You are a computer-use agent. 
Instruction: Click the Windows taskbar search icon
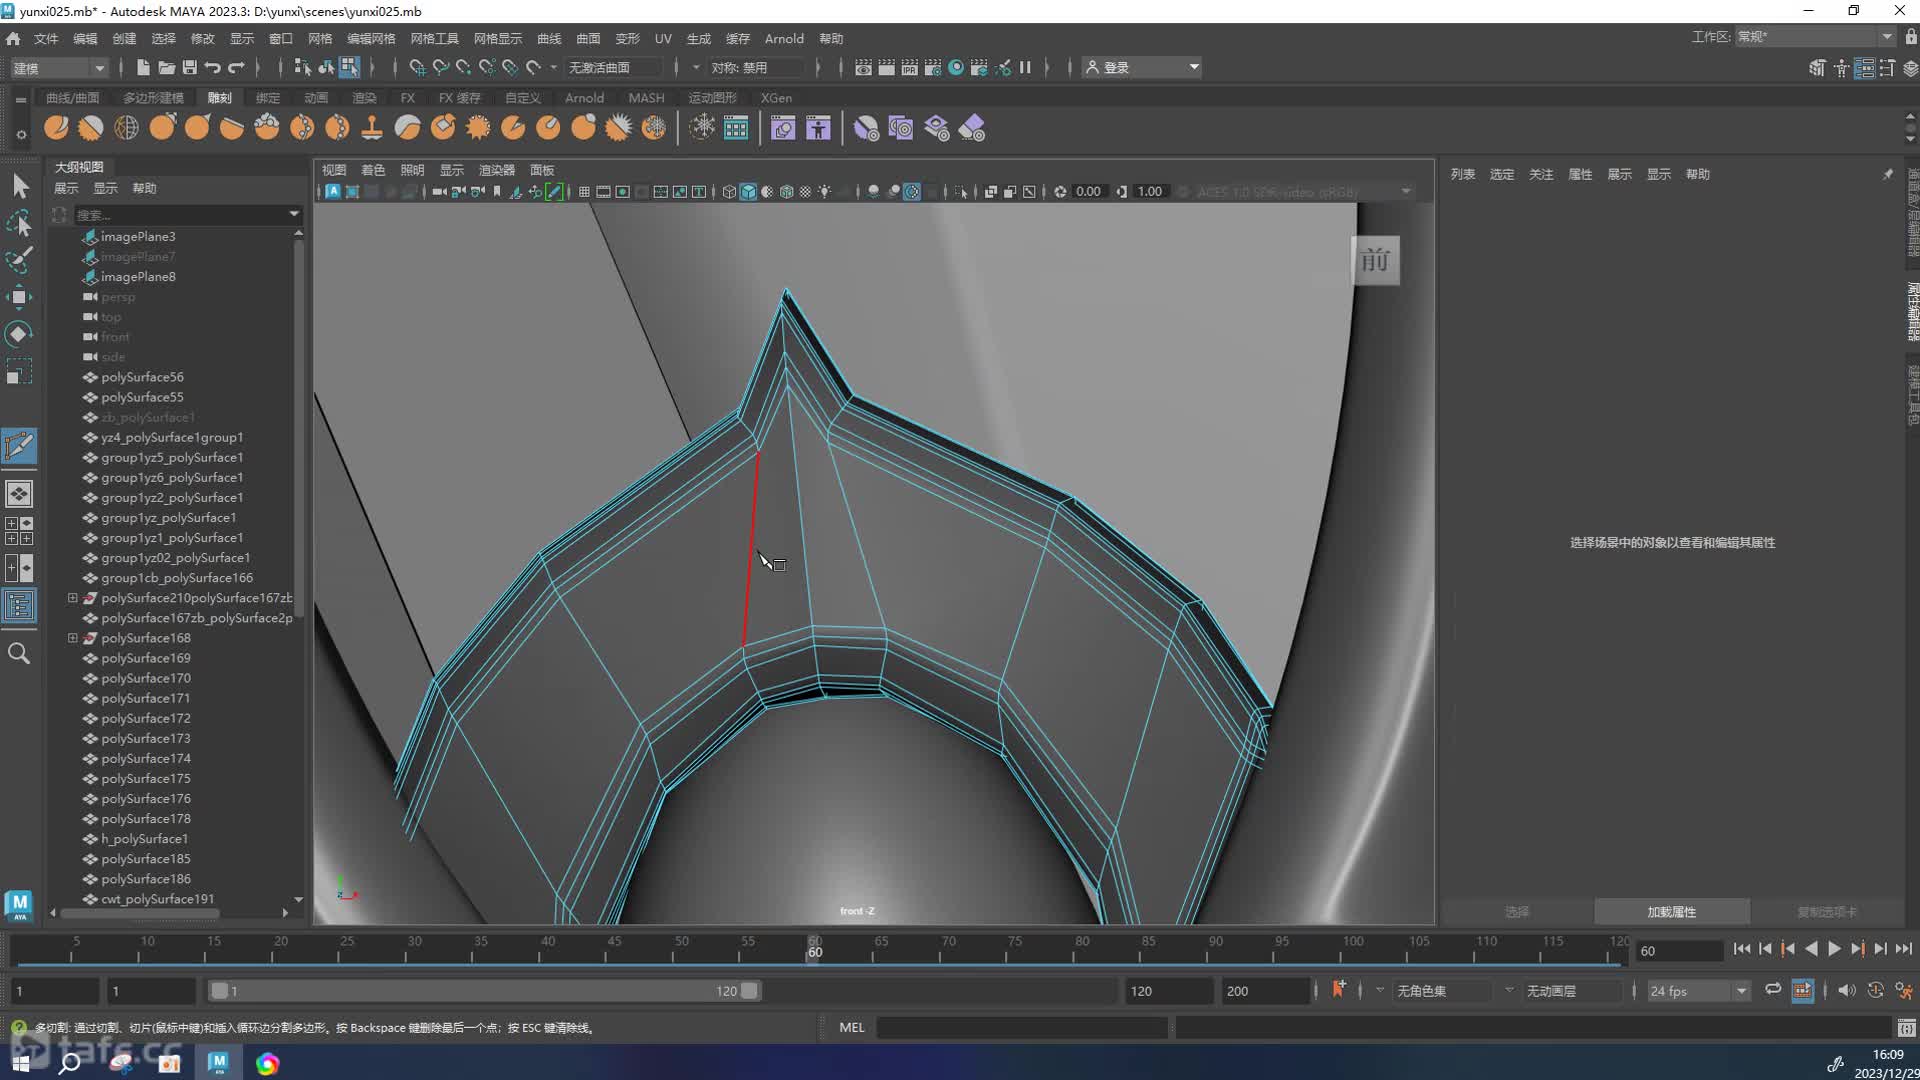[x=69, y=1063]
